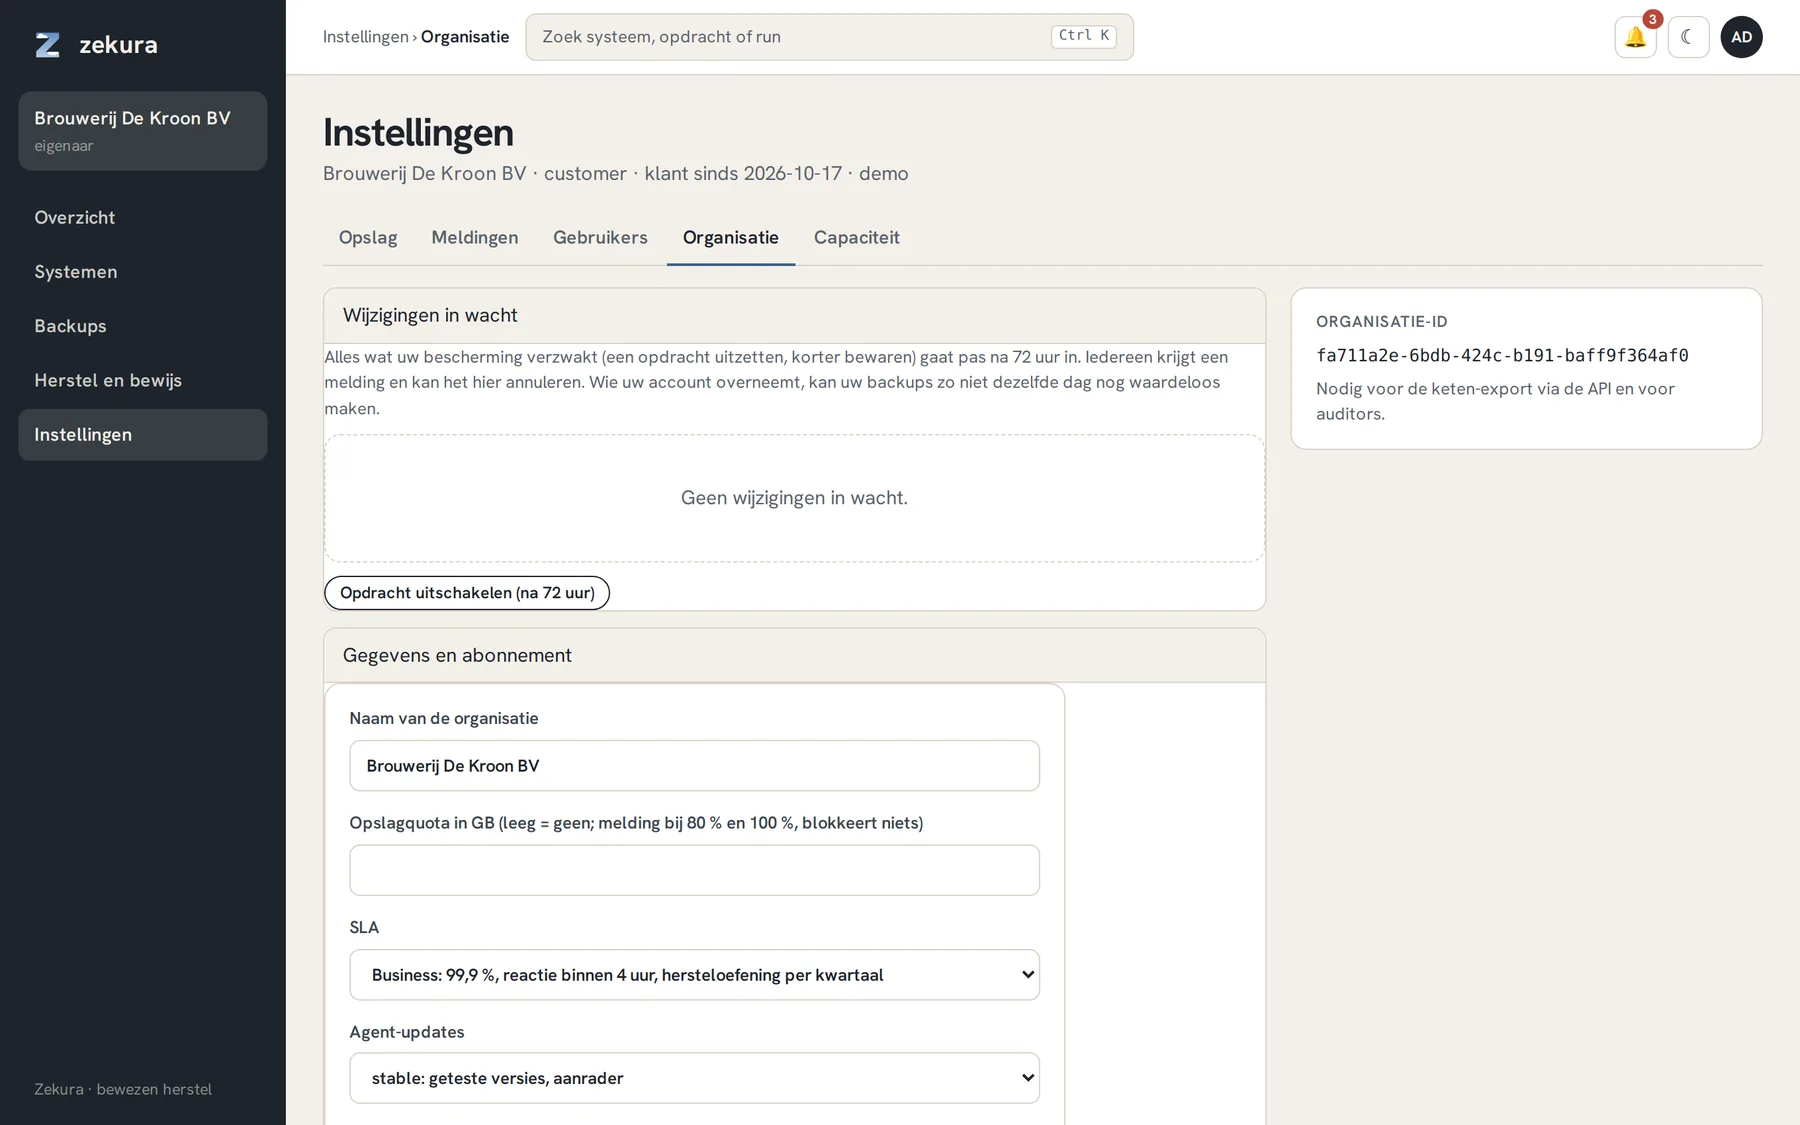Click the Ctrl K shortcut badge
Viewport: 1800px width, 1125px height.
(1084, 36)
